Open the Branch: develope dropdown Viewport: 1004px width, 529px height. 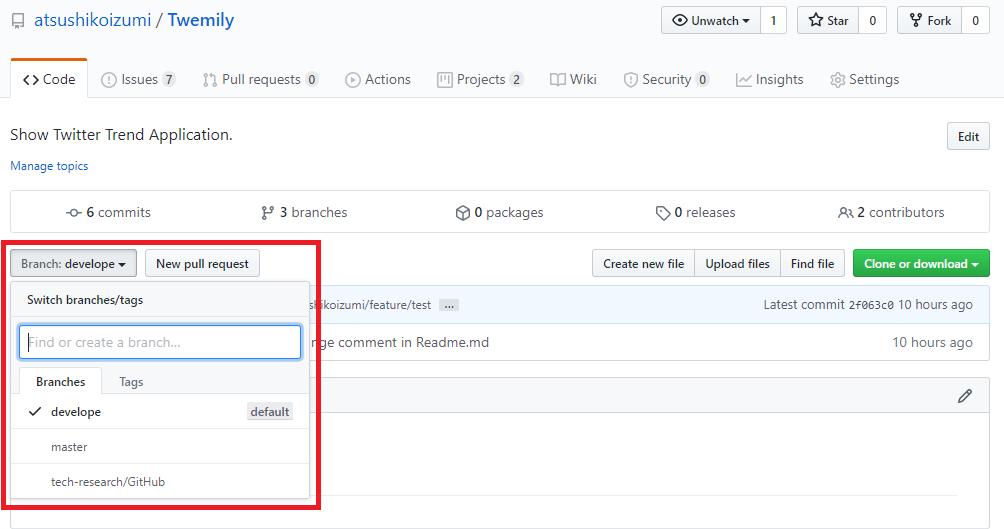74,264
